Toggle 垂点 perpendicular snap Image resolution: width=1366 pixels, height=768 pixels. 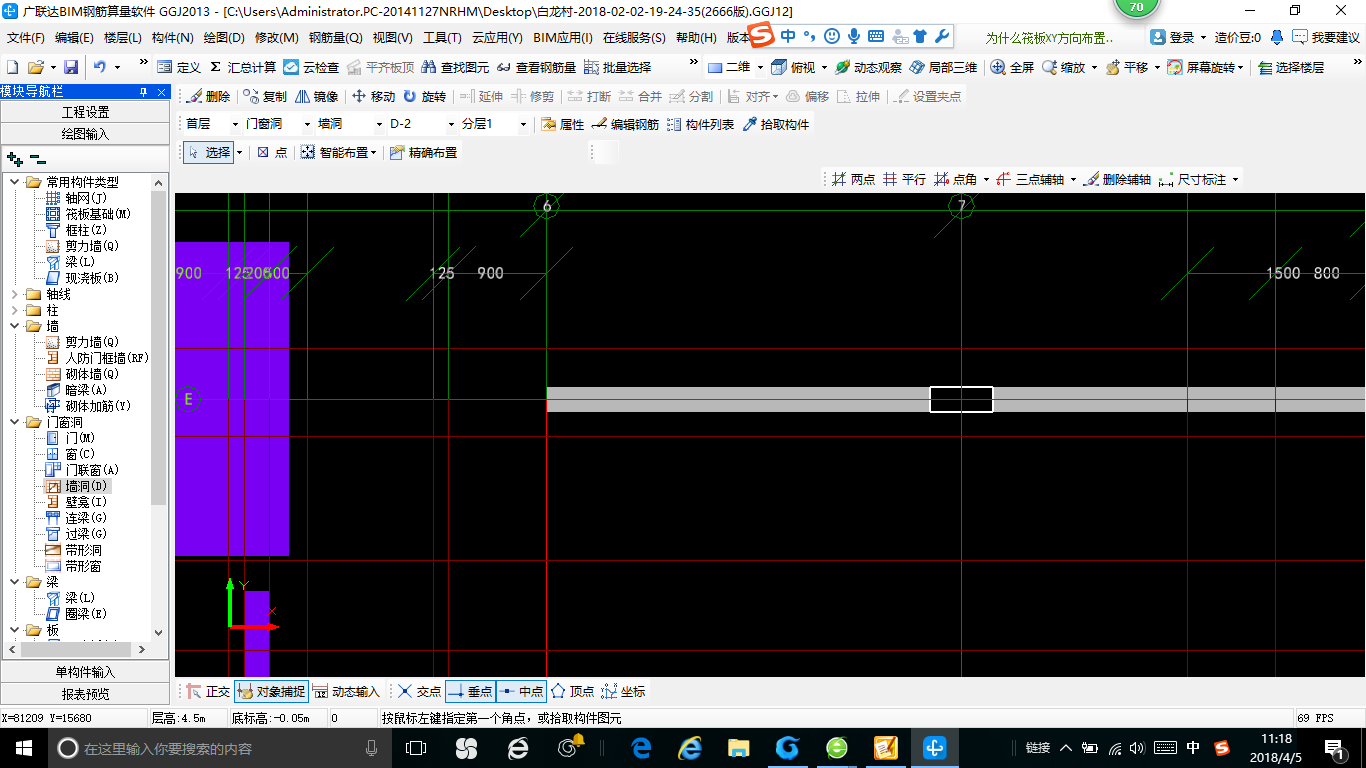click(x=470, y=691)
